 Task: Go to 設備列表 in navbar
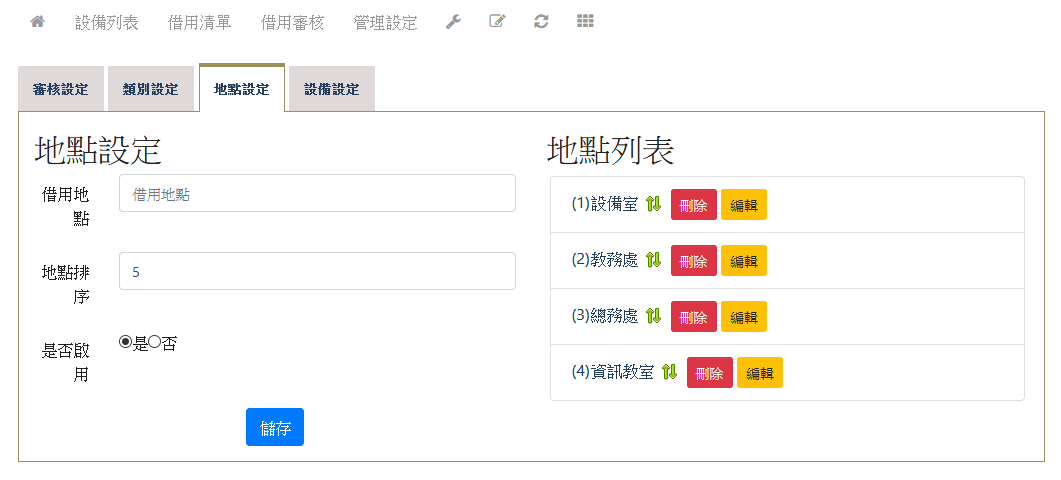click(107, 22)
